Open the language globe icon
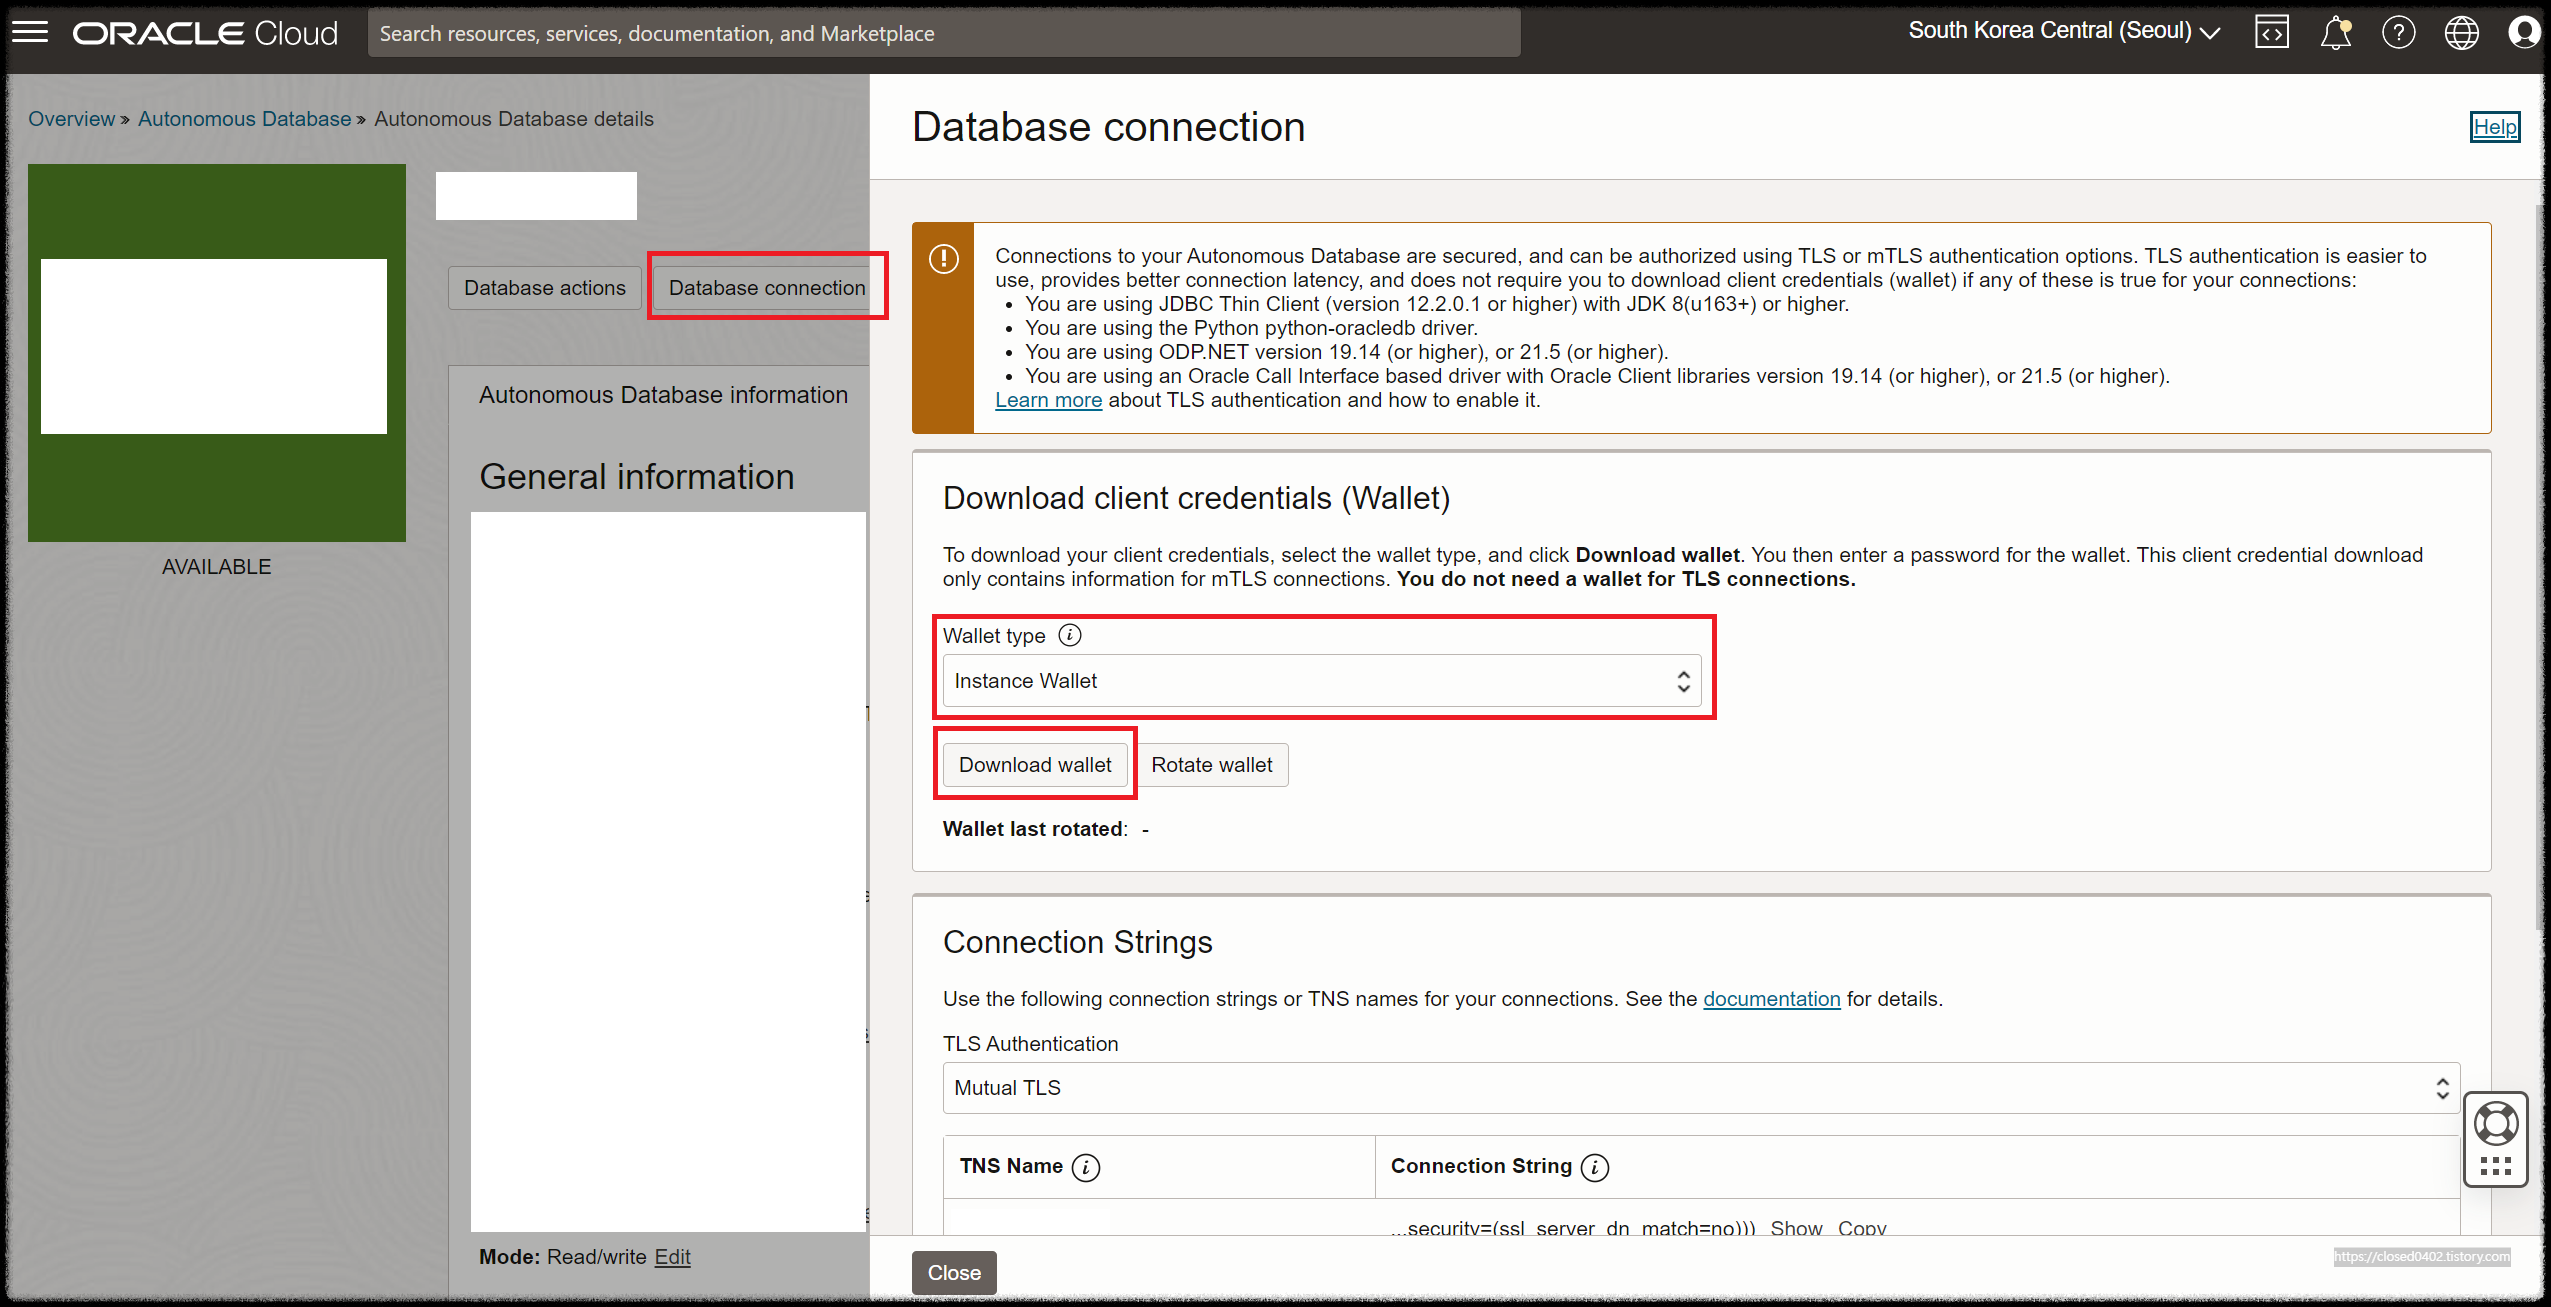Viewport: 2551px width, 1307px height. tap(2461, 32)
